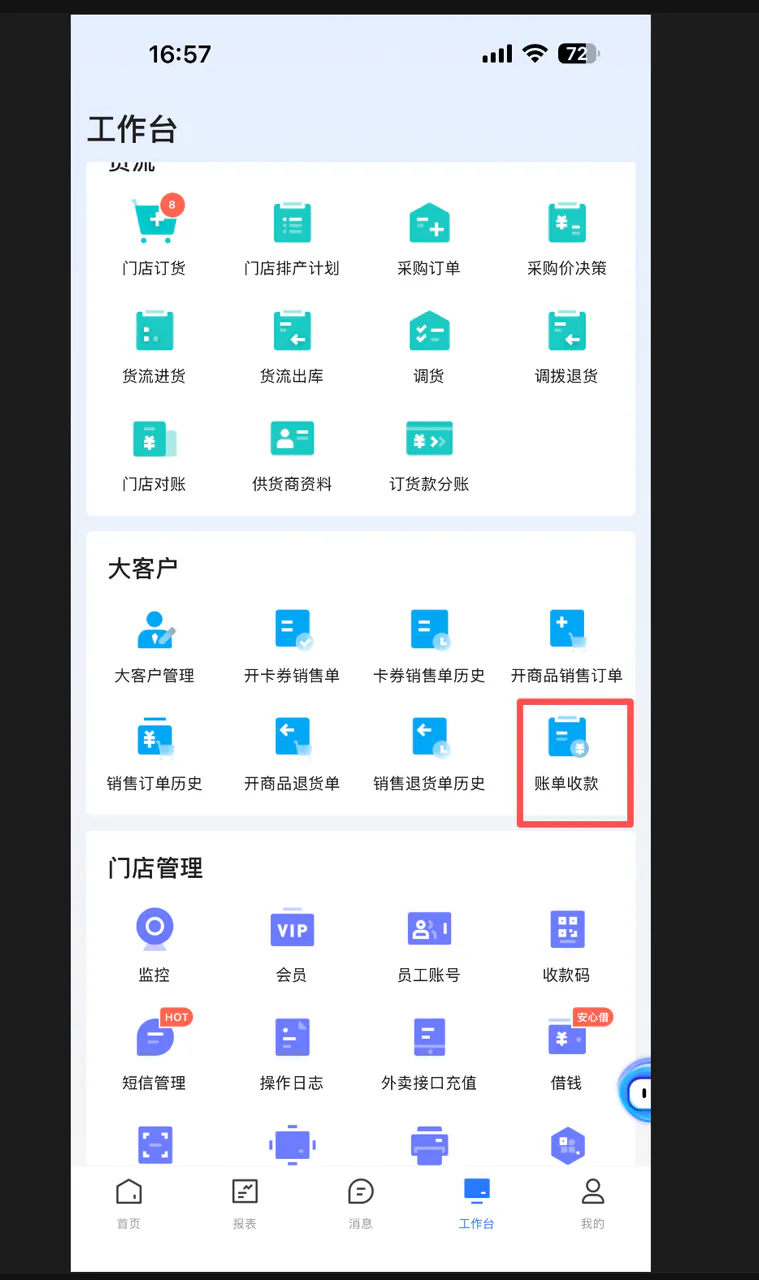The width and height of the screenshot is (759, 1280).
Task: Open 门店排产计划 icon
Action: pyautogui.click(x=292, y=221)
